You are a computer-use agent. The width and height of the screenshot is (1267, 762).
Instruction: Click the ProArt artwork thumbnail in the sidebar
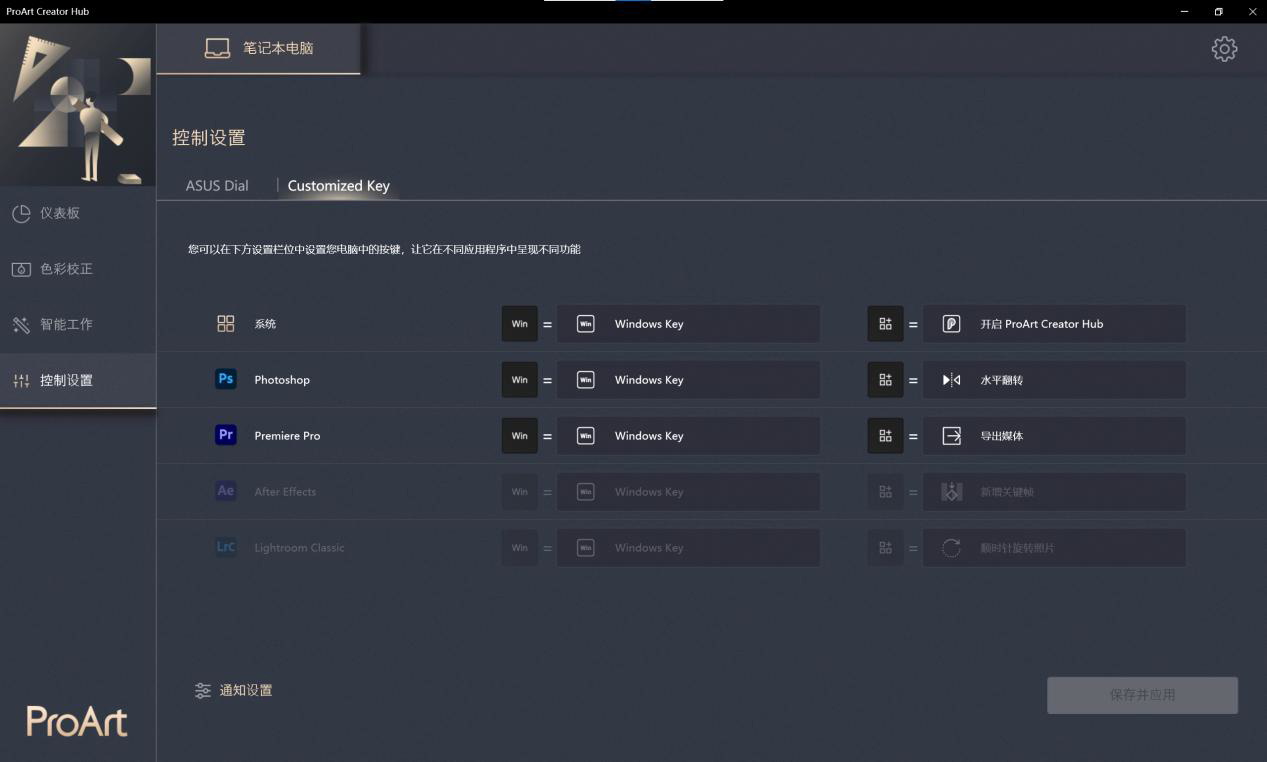[78, 105]
